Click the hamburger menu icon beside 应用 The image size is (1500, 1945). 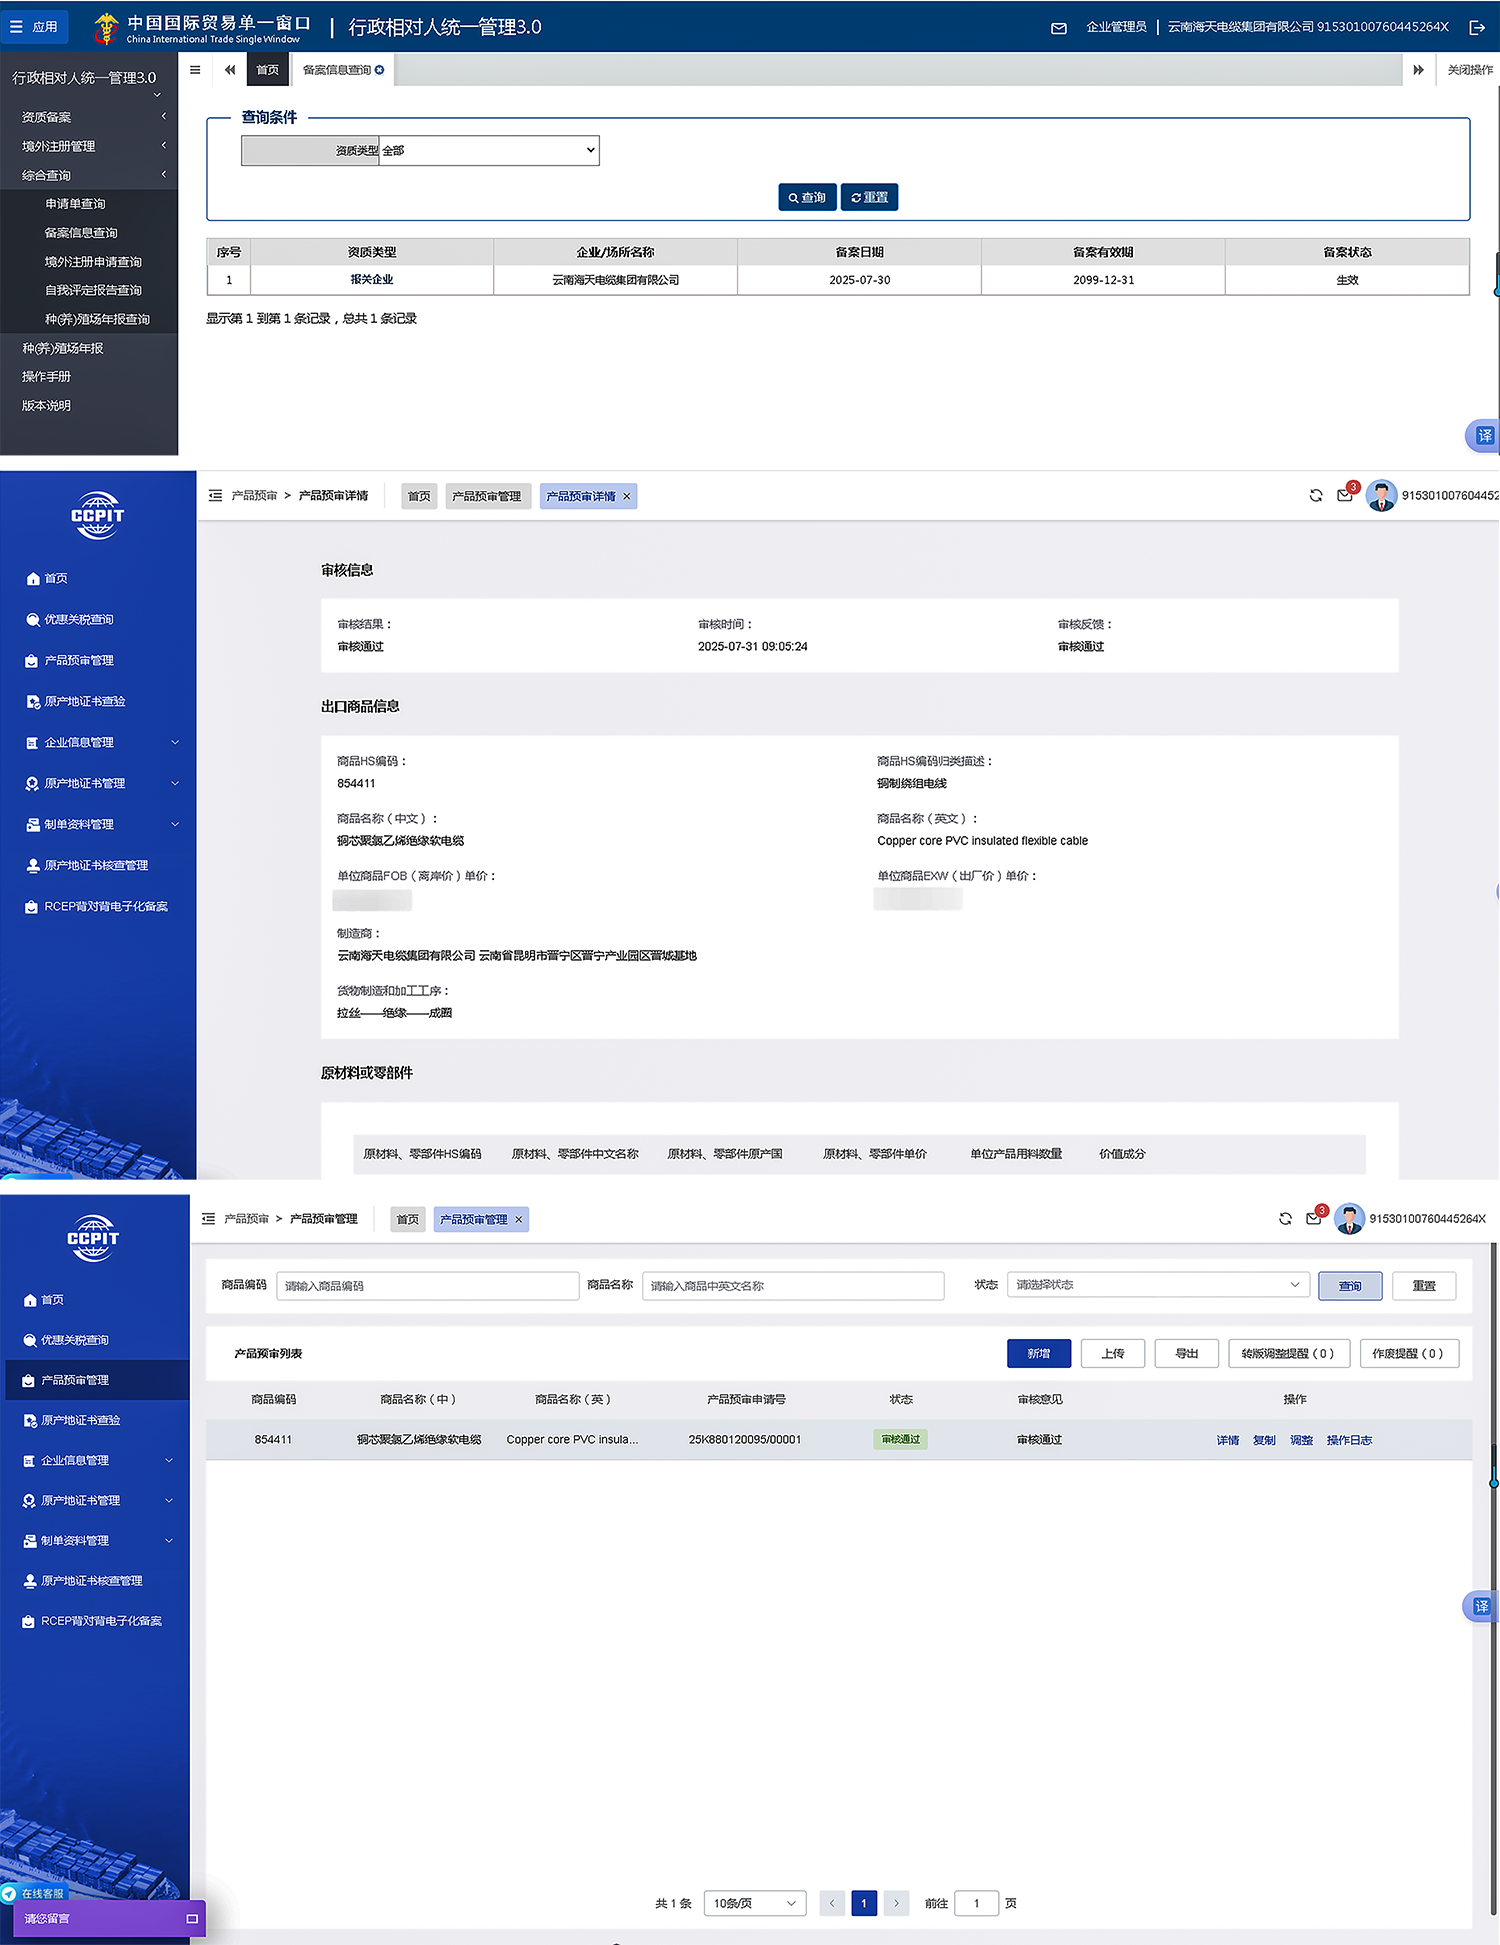[16, 27]
